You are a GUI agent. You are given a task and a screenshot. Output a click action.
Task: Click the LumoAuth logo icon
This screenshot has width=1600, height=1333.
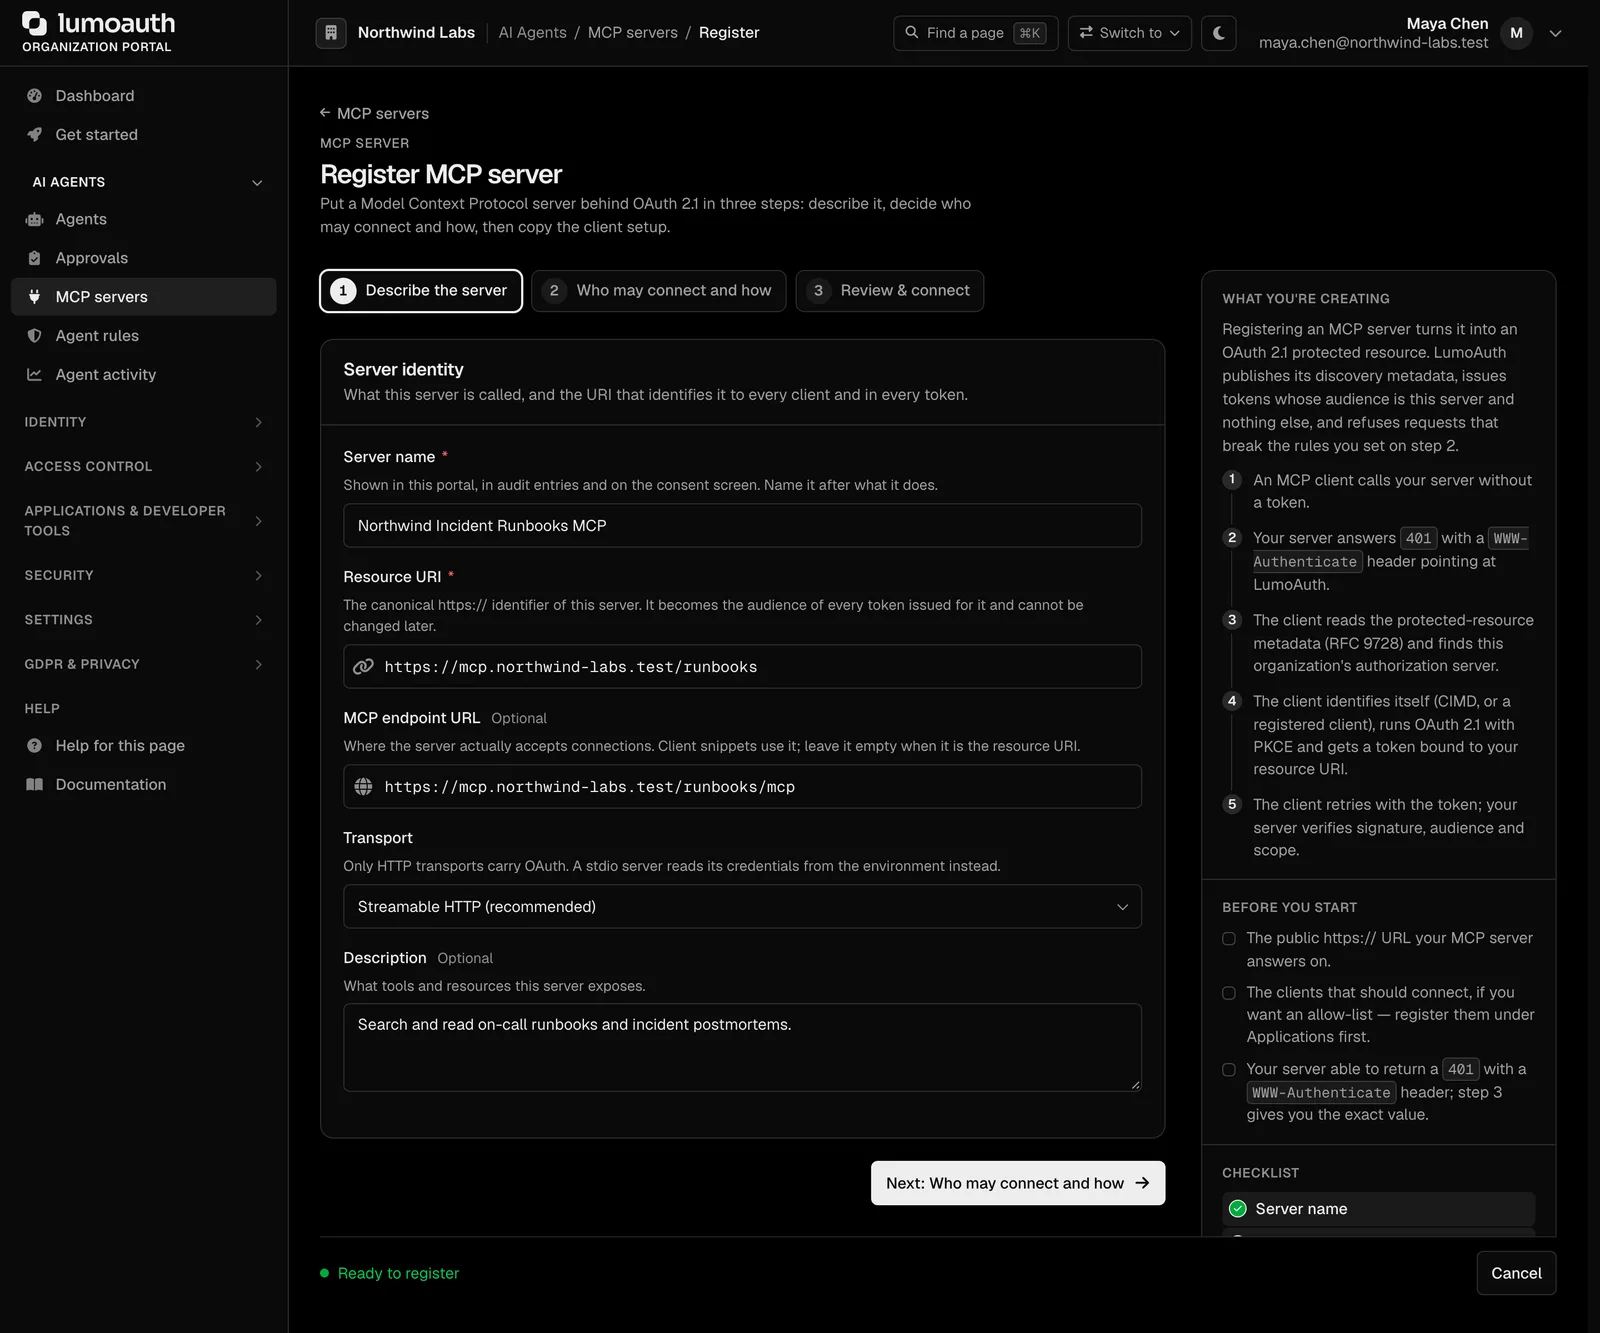tap(35, 23)
